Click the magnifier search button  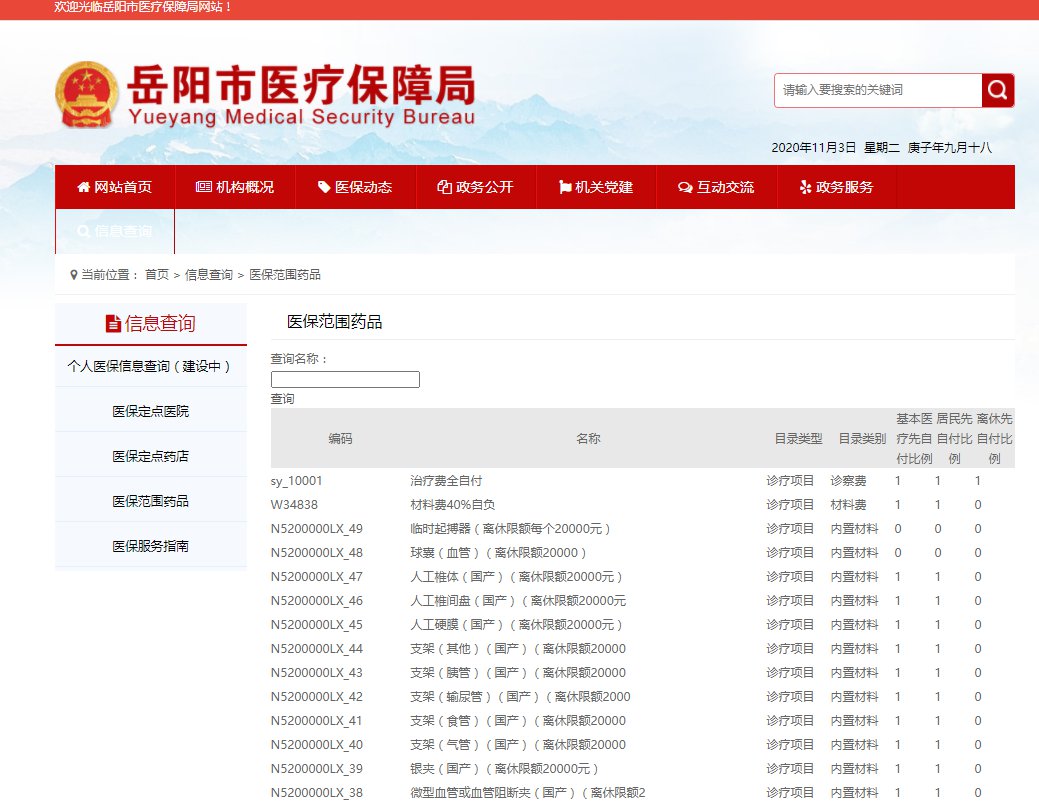click(997, 90)
